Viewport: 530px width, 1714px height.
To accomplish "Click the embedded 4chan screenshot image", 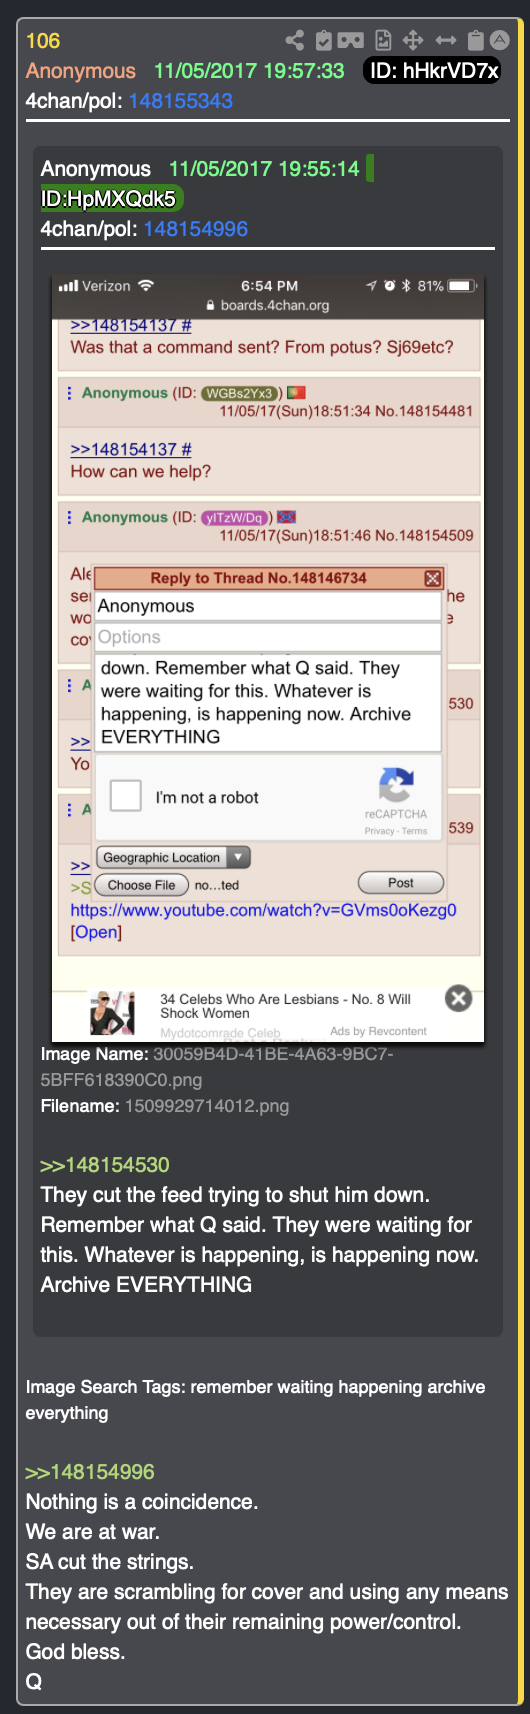I will coord(268,658).
